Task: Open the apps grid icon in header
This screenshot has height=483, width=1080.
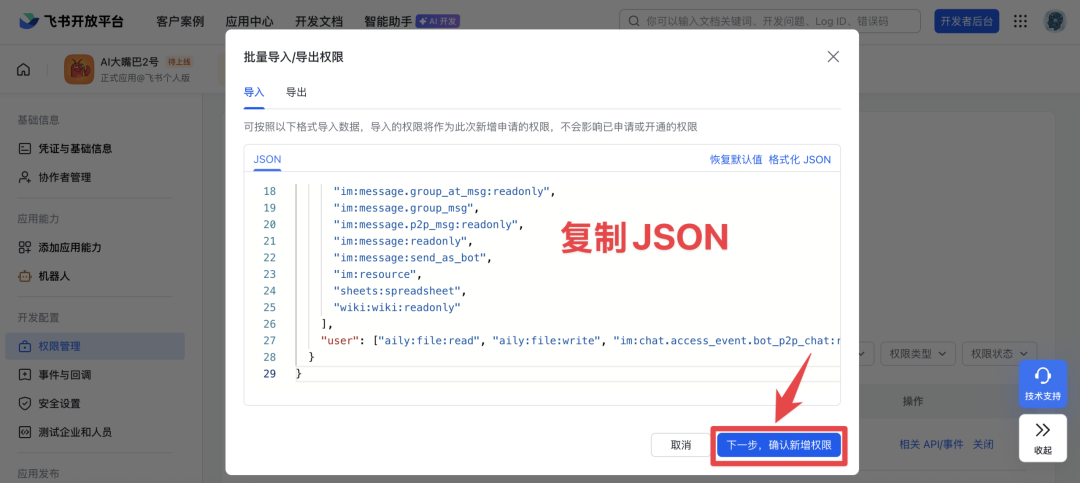Action: tap(1020, 21)
